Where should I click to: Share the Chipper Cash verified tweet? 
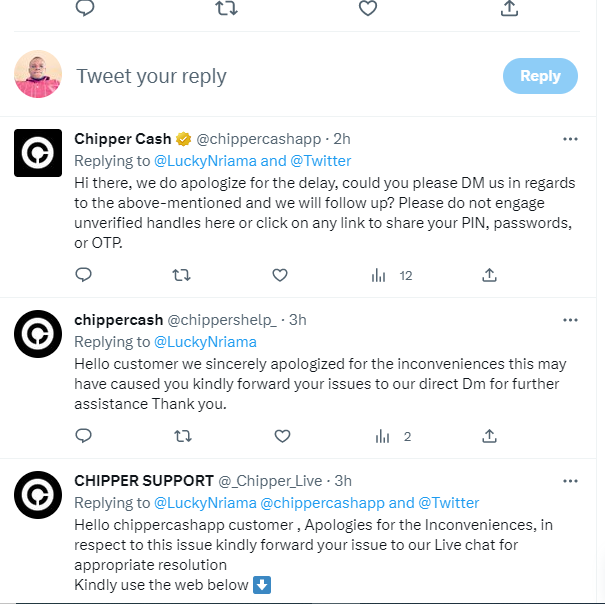(x=490, y=275)
